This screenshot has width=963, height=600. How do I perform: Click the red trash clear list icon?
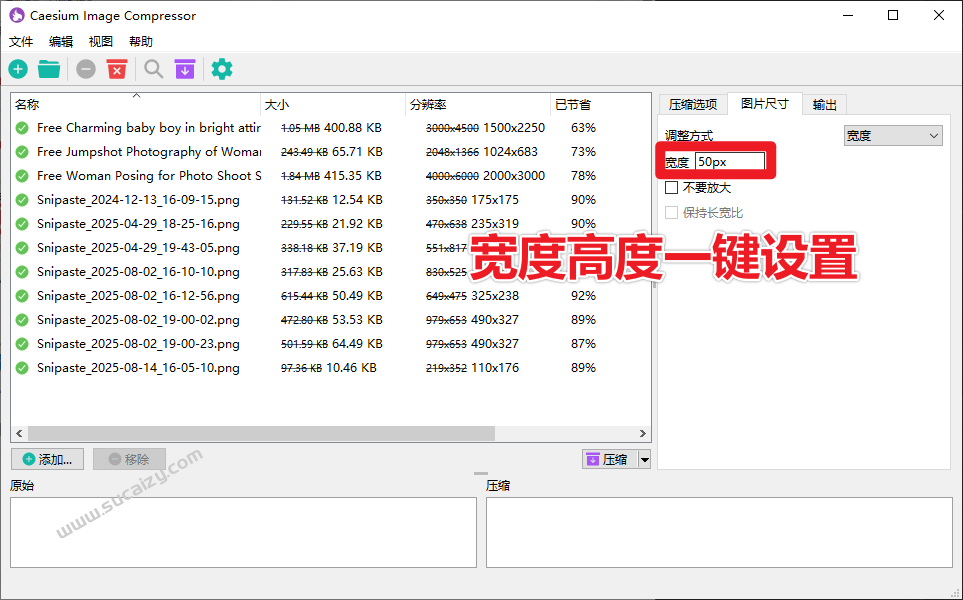click(116, 69)
